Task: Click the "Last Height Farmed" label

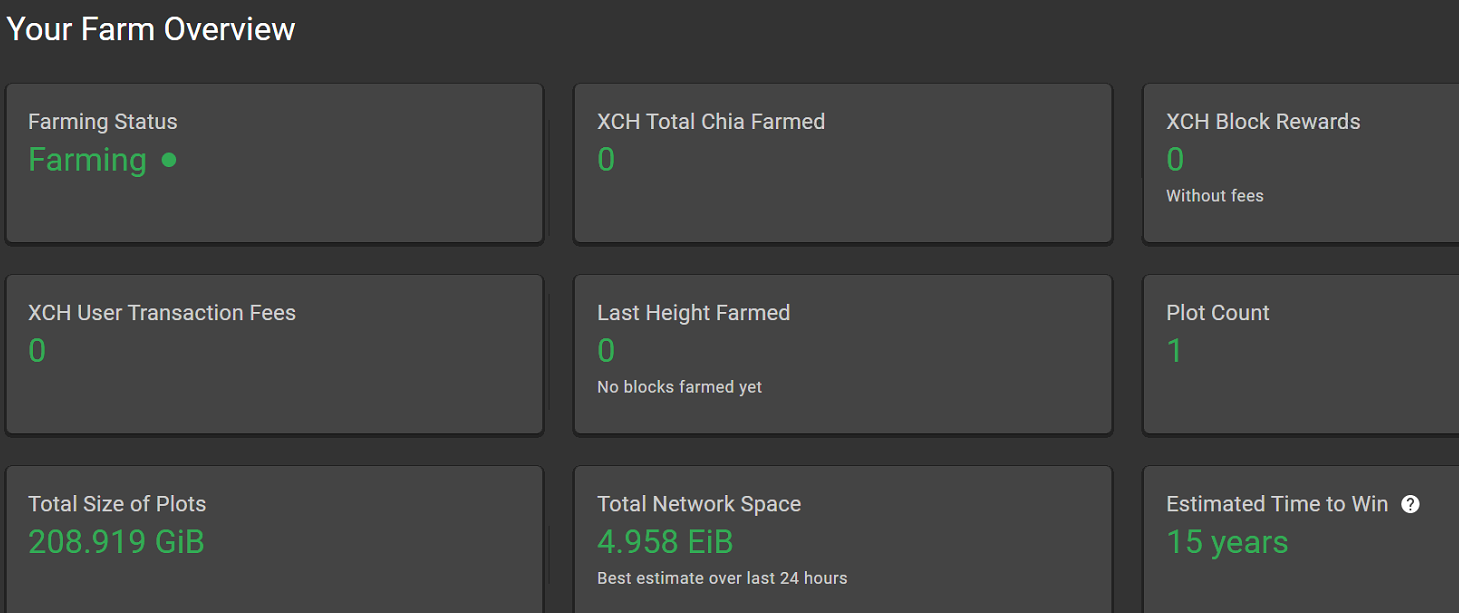Action: point(693,313)
